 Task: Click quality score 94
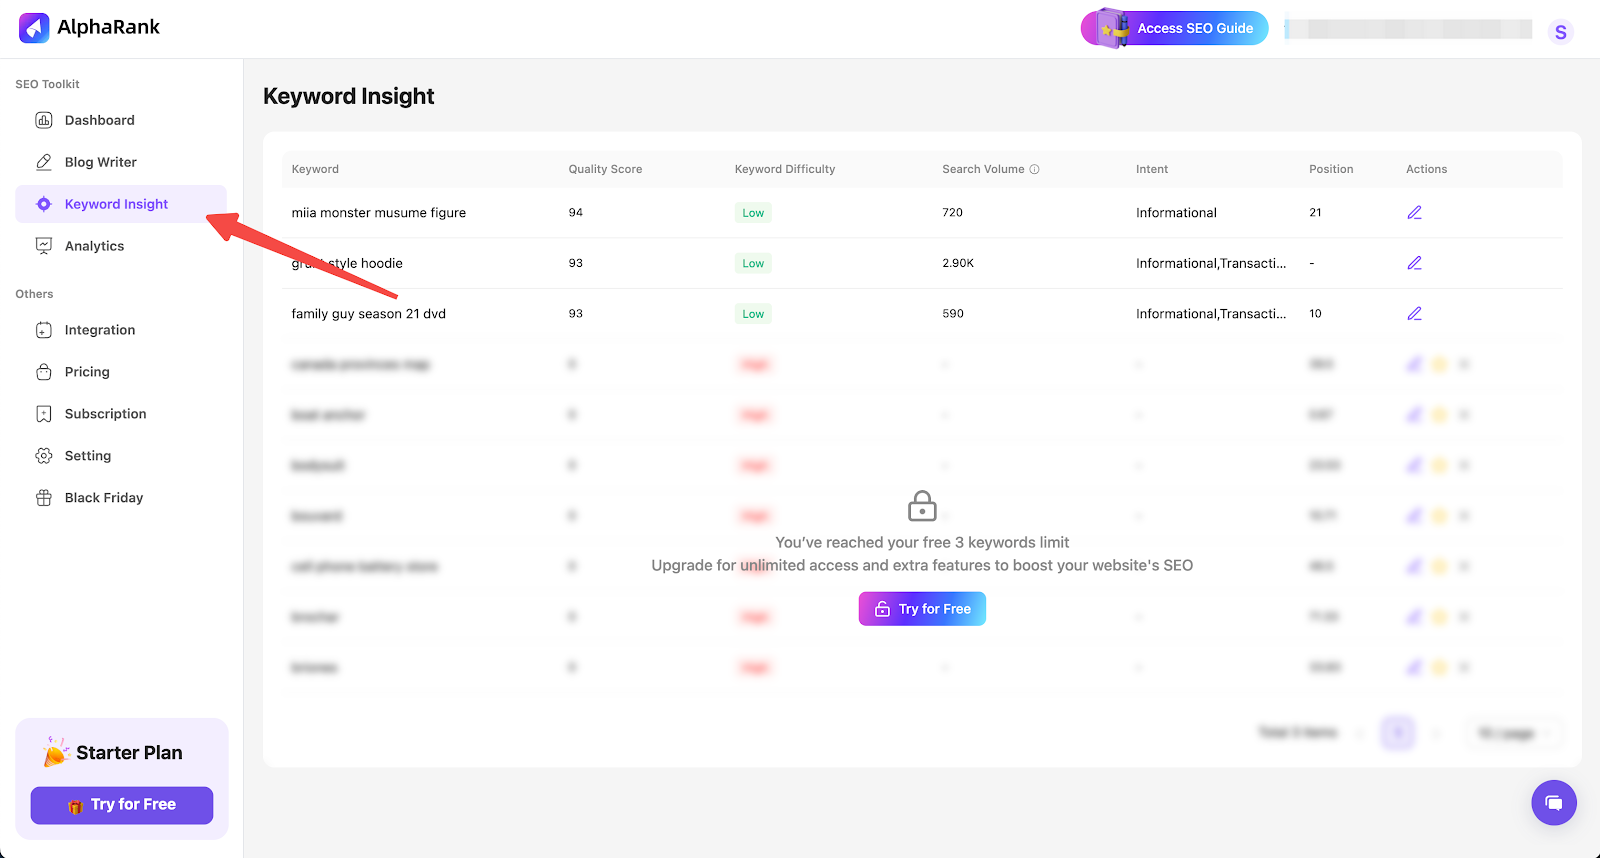coord(576,212)
